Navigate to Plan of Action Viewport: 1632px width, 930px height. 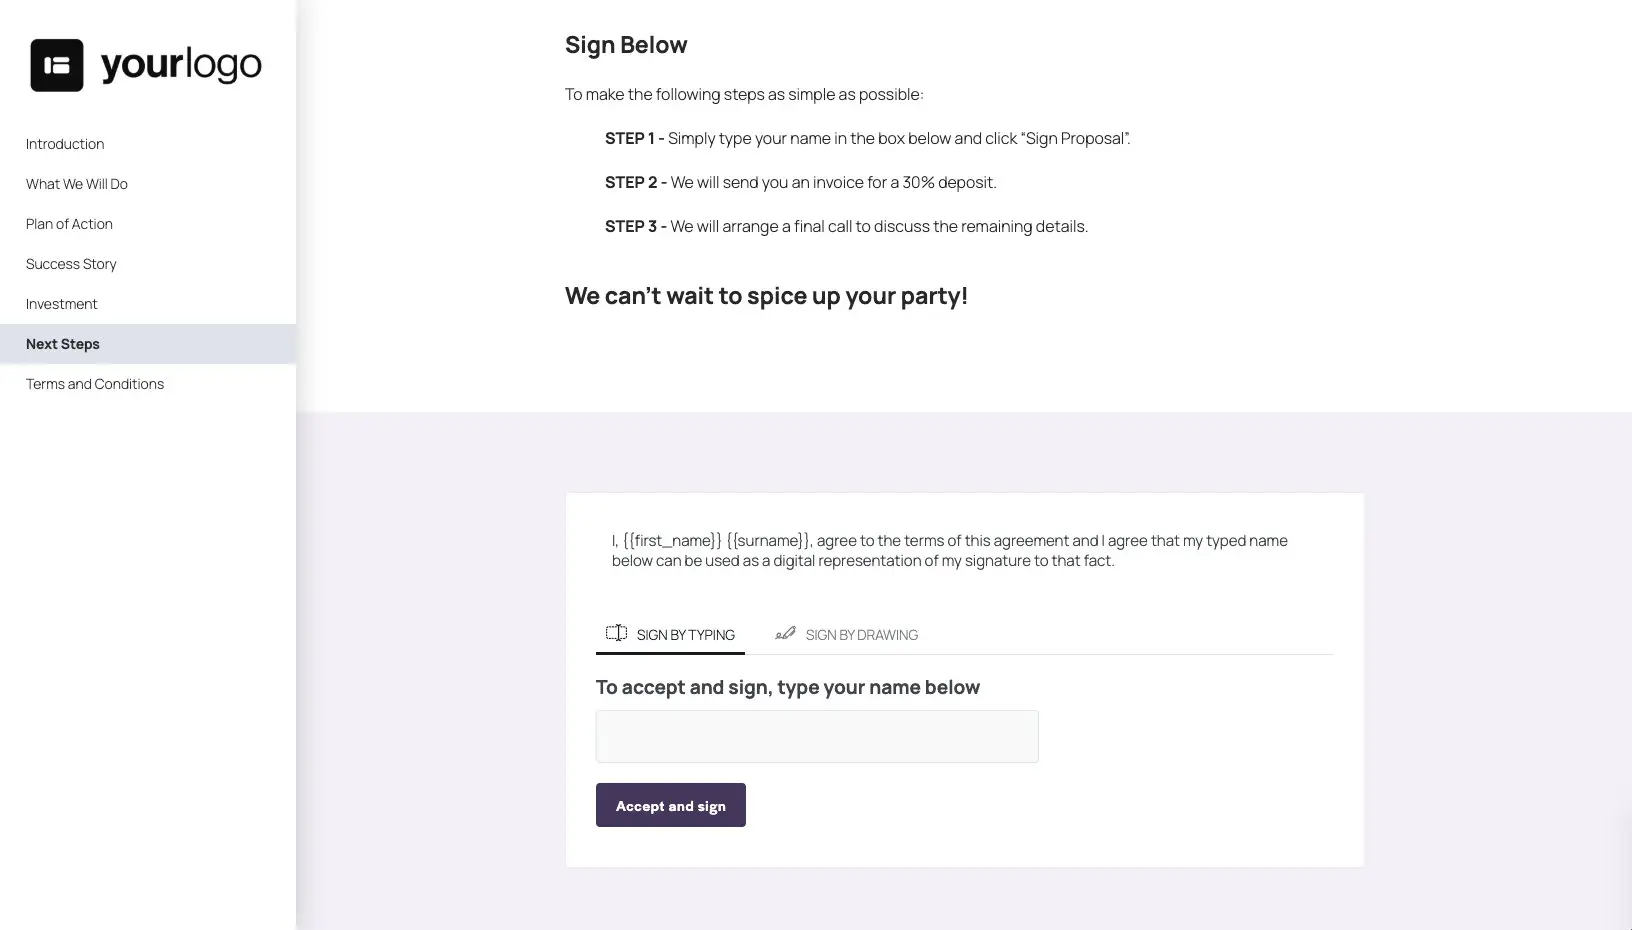tap(69, 223)
